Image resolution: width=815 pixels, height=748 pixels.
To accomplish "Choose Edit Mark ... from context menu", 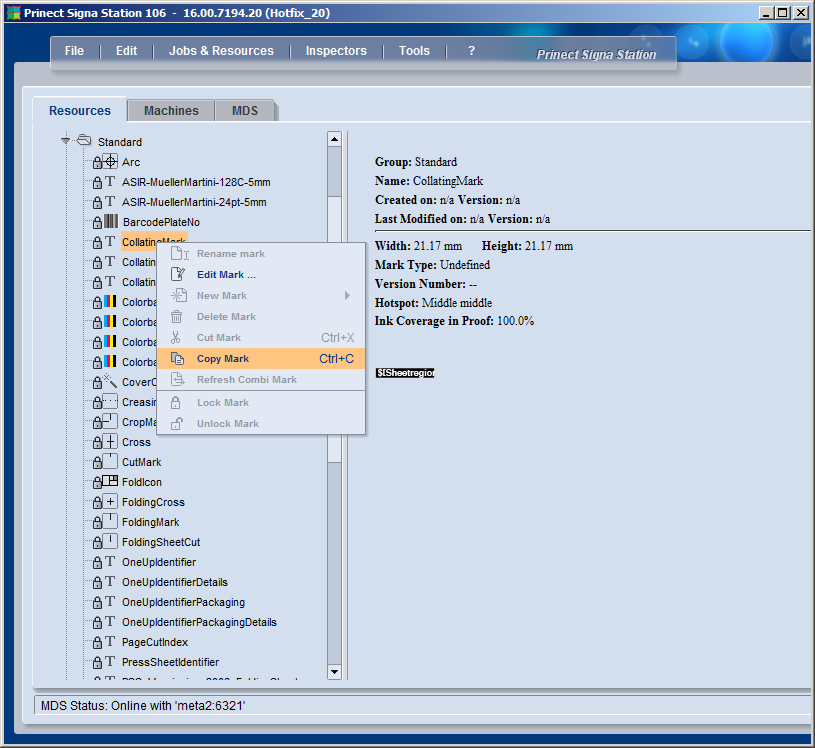I will [260, 274].
